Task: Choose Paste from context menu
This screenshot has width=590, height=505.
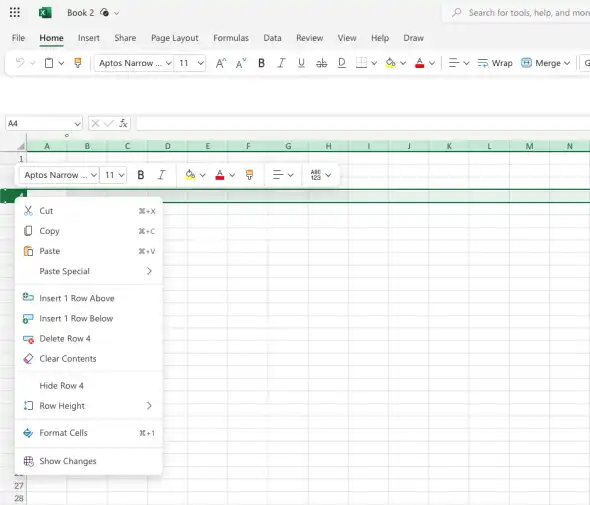Action: tap(89, 251)
